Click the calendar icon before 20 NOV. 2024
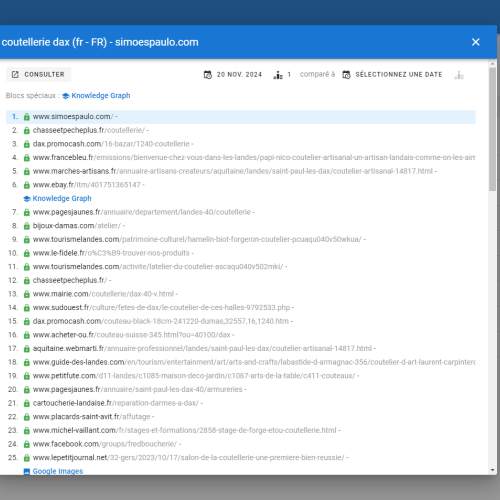500x500 pixels. pos(208,75)
